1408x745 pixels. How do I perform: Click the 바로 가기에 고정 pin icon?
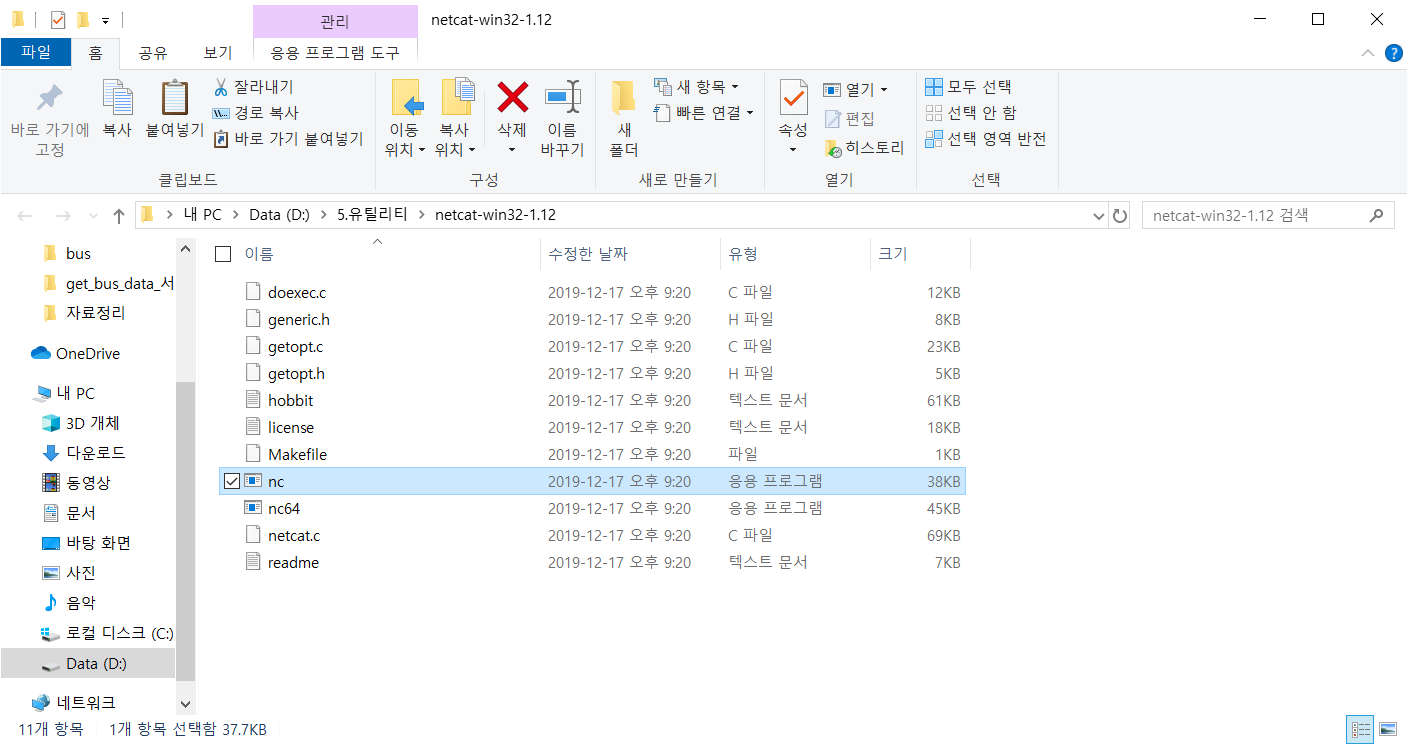click(49, 98)
